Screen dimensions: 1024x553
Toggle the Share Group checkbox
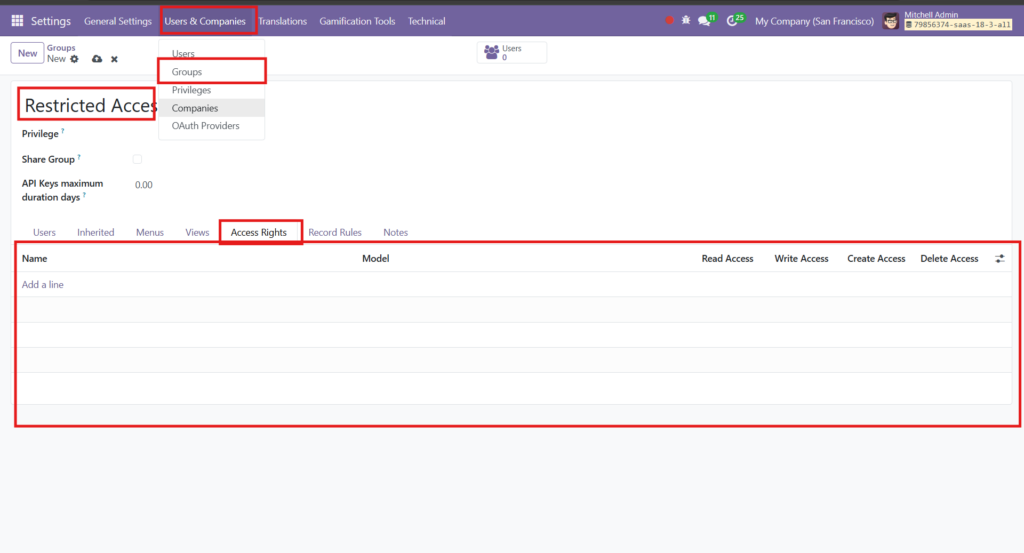coord(137,159)
